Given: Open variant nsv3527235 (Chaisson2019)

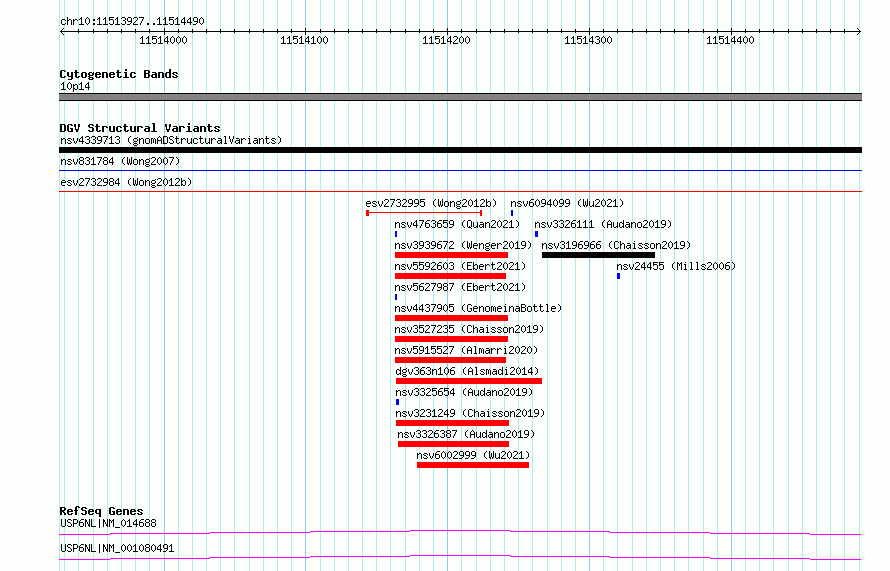Looking at the screenshot, I should point(469,329).
